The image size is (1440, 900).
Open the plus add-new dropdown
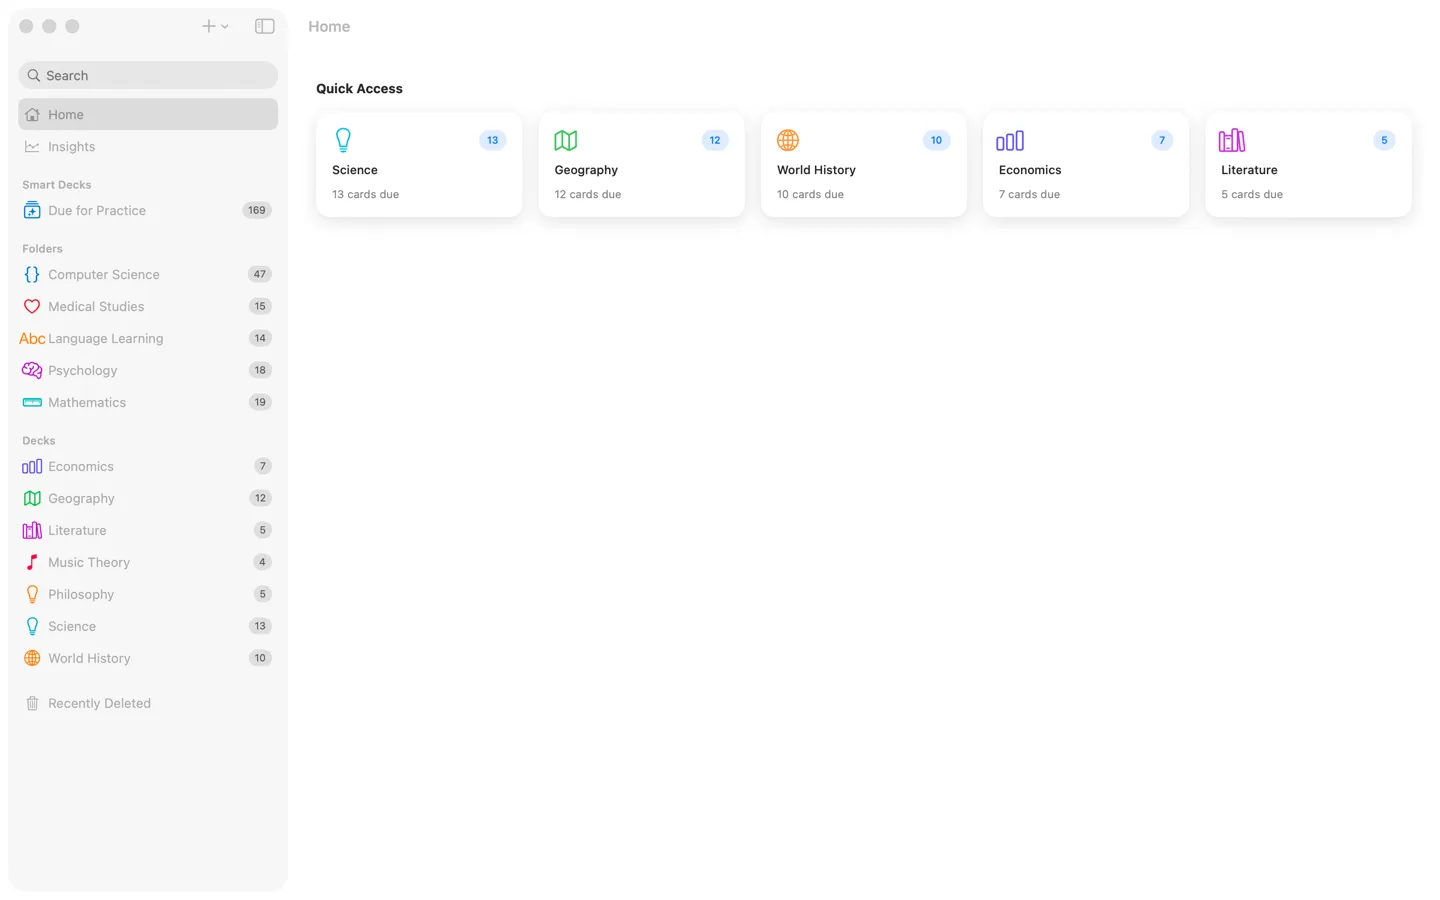[x=215, y=26]
